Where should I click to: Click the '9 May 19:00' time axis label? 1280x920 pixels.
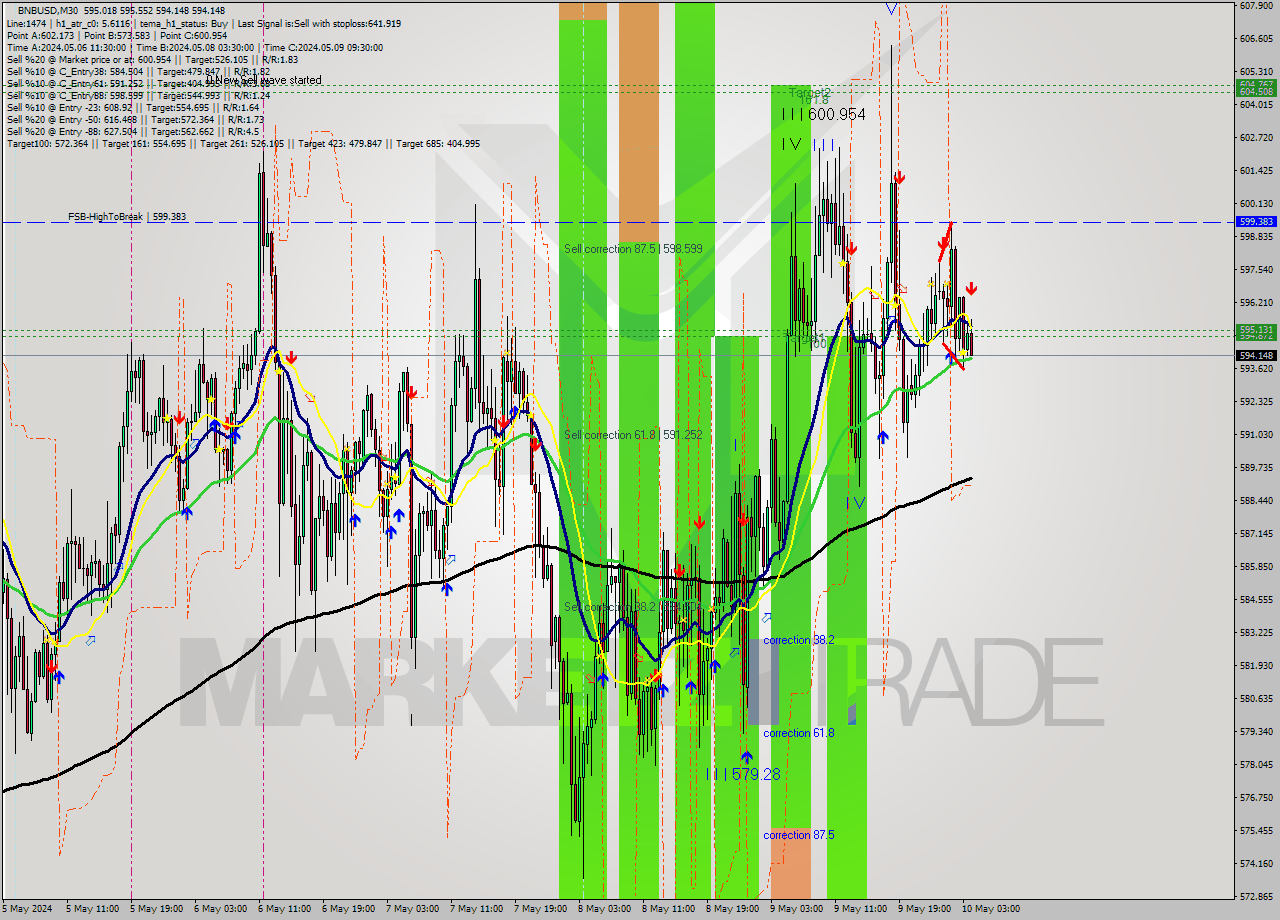click(x=924, y=909)
